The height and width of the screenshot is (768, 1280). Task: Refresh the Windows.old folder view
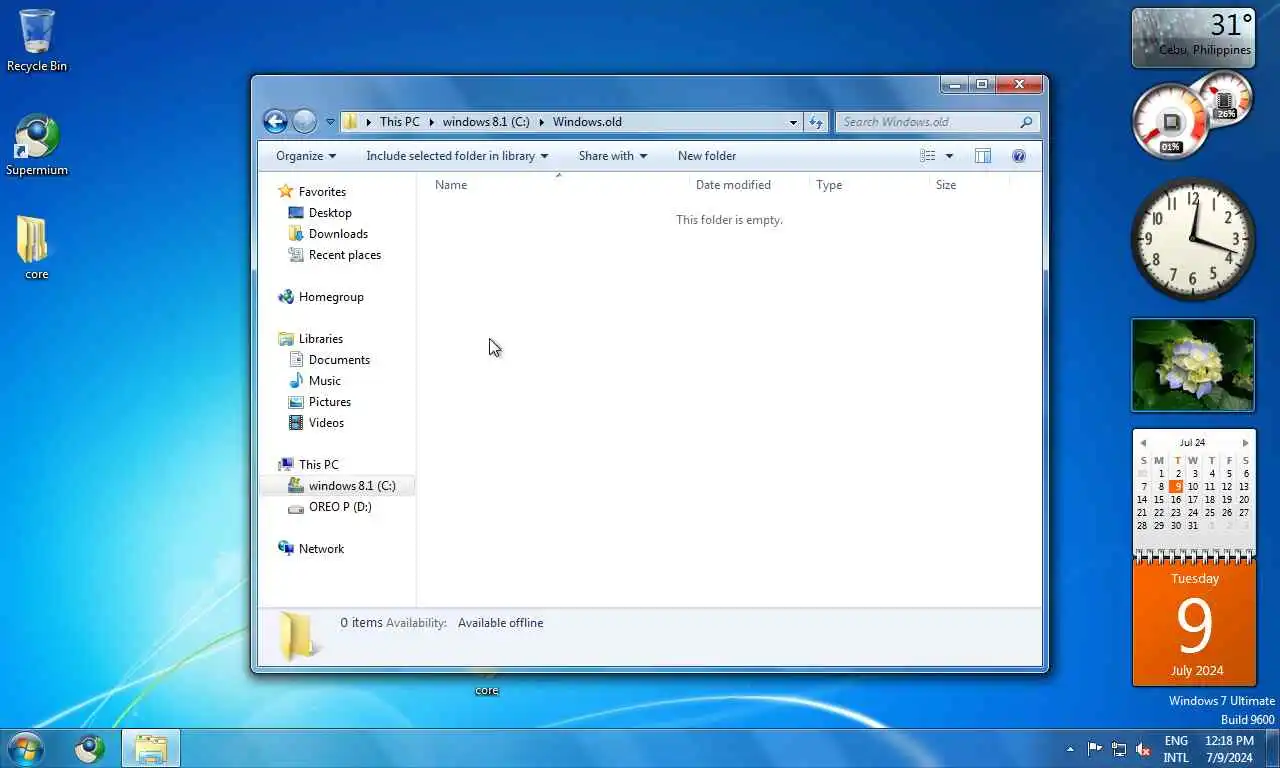pos(816,122)
